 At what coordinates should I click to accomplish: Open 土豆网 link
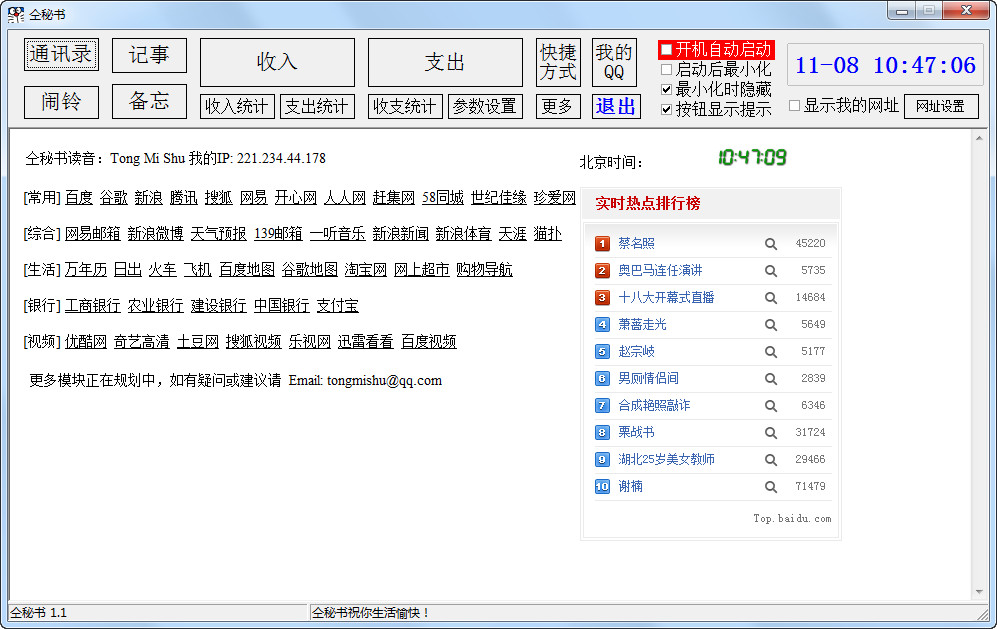(x=198, y=342)
